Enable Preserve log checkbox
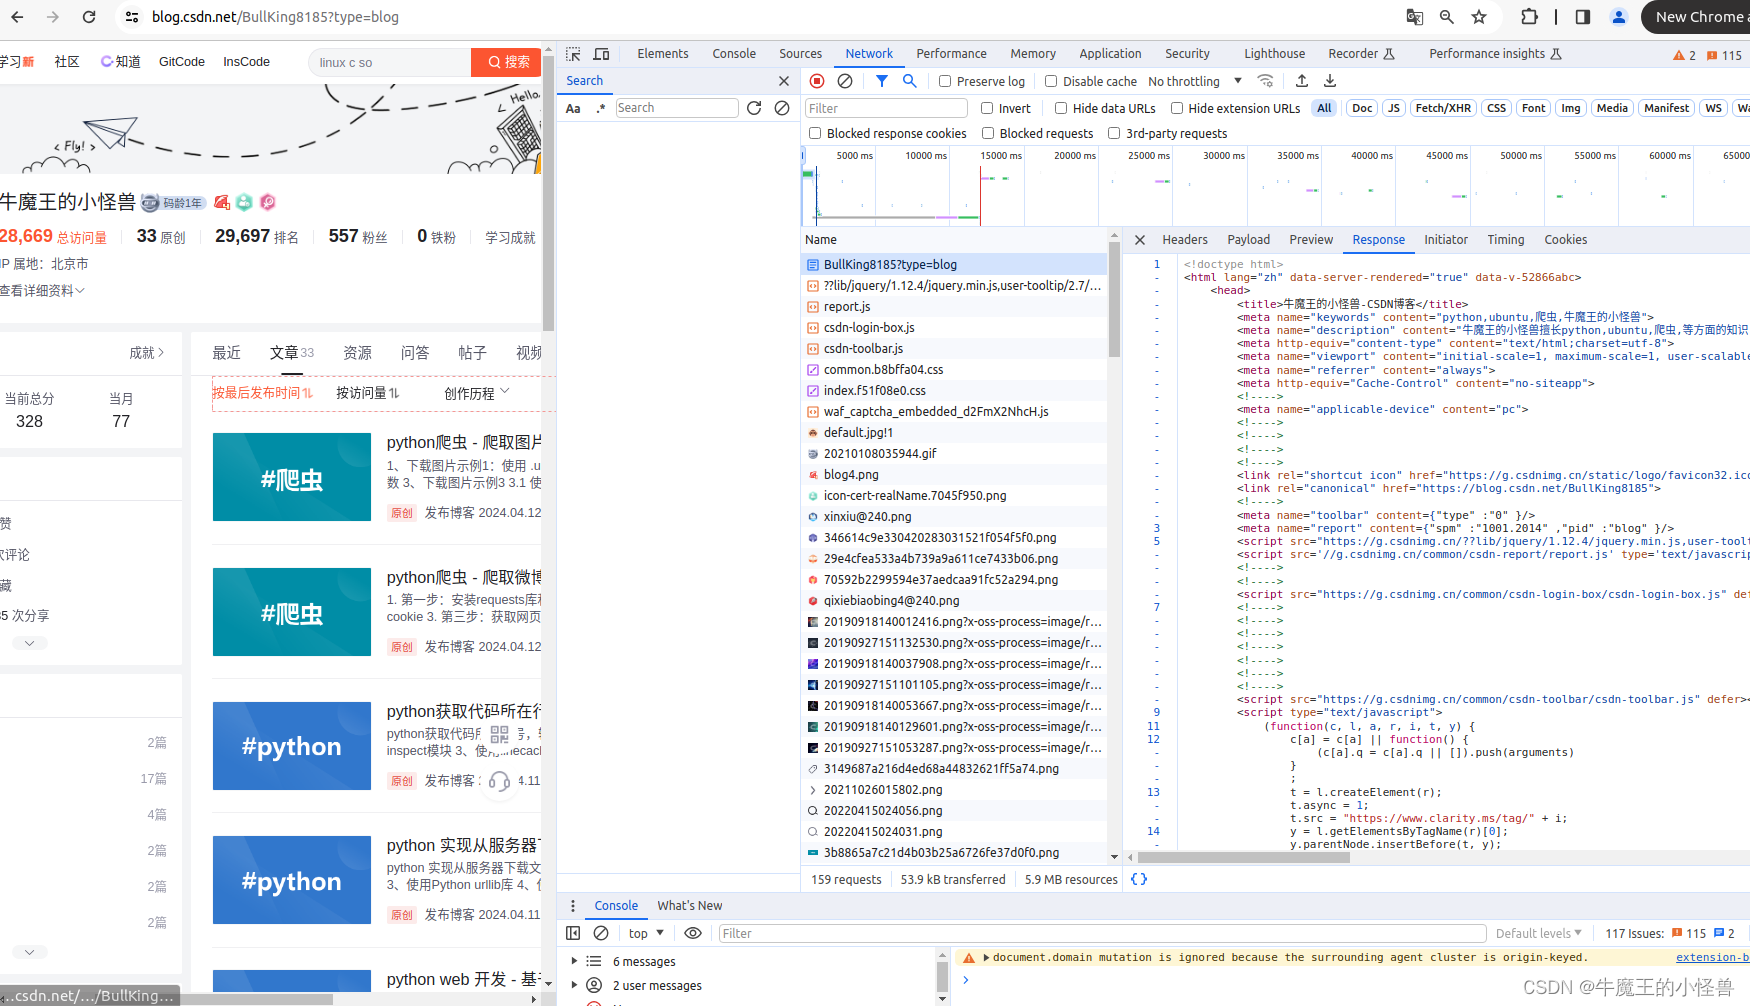Viewport: 1750px width, 1006px height. pyautogui.click(x=945, y=81)
